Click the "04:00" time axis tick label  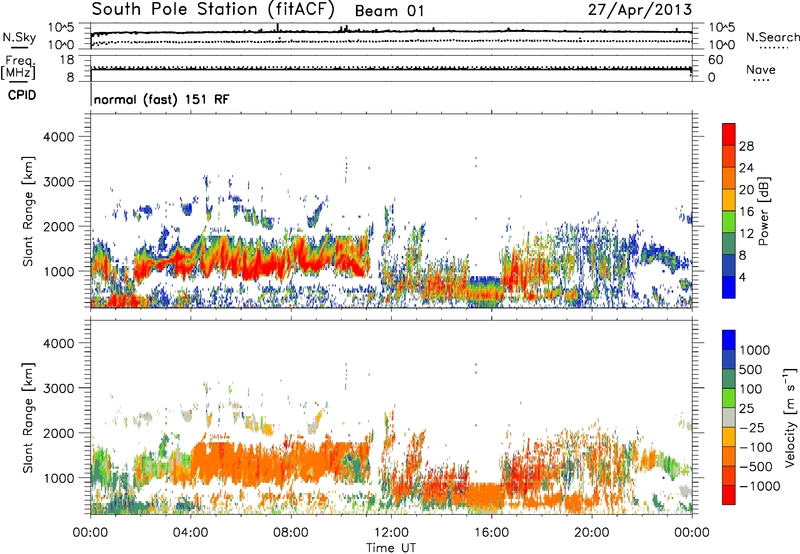pyautogui.click(x=190, y=533)
